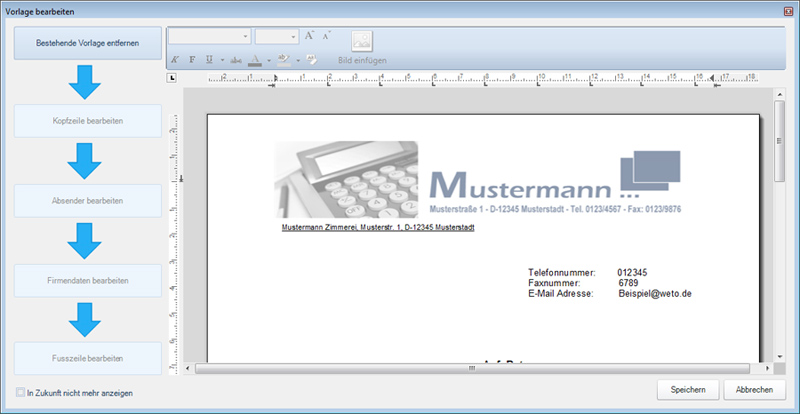Screen dimensions: 800x414
Task: Click the ruler tab-stop type selector
Action: click(172, 77)
